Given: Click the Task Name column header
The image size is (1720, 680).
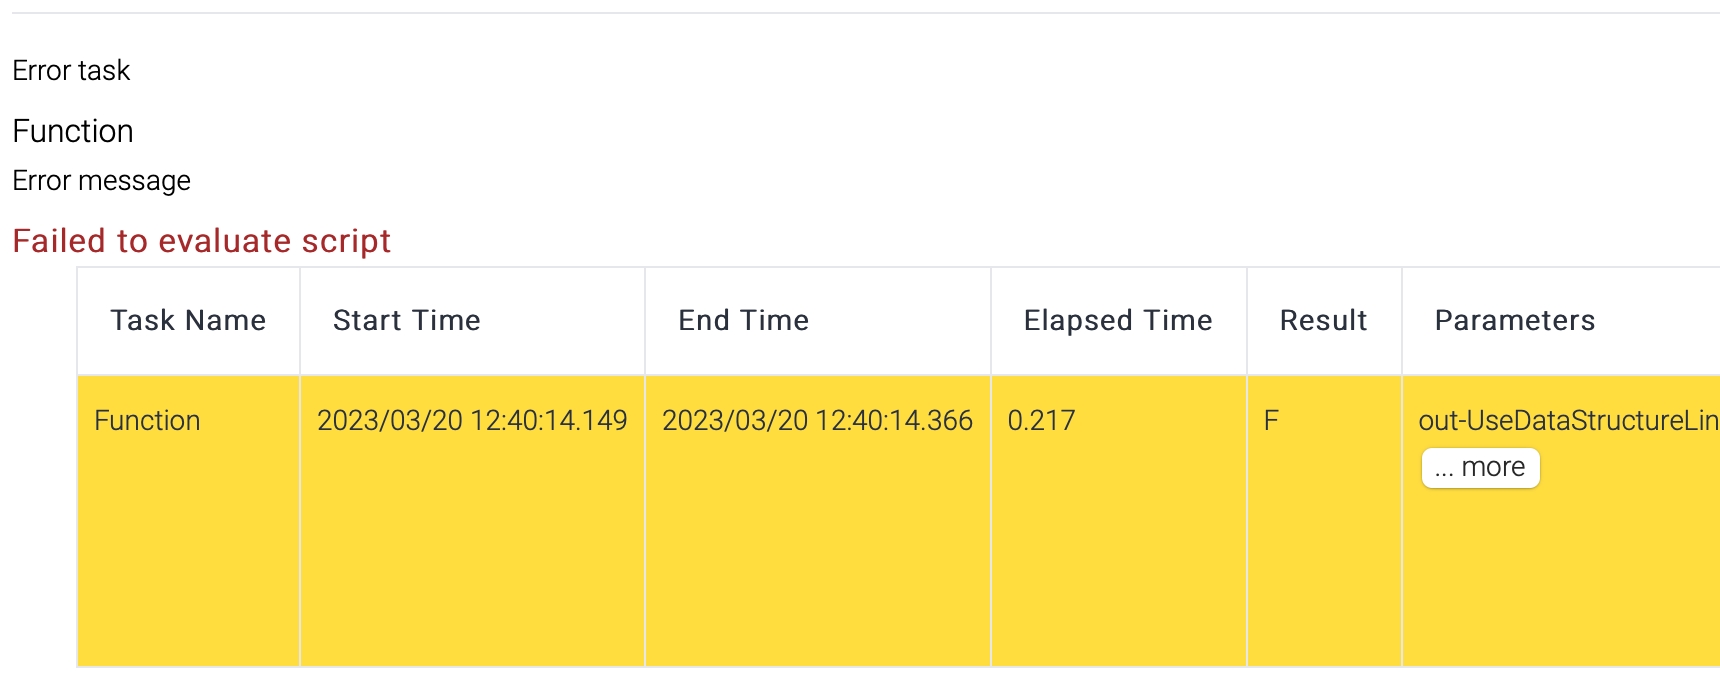Looking at the screenshot, I should click(188, 321).
